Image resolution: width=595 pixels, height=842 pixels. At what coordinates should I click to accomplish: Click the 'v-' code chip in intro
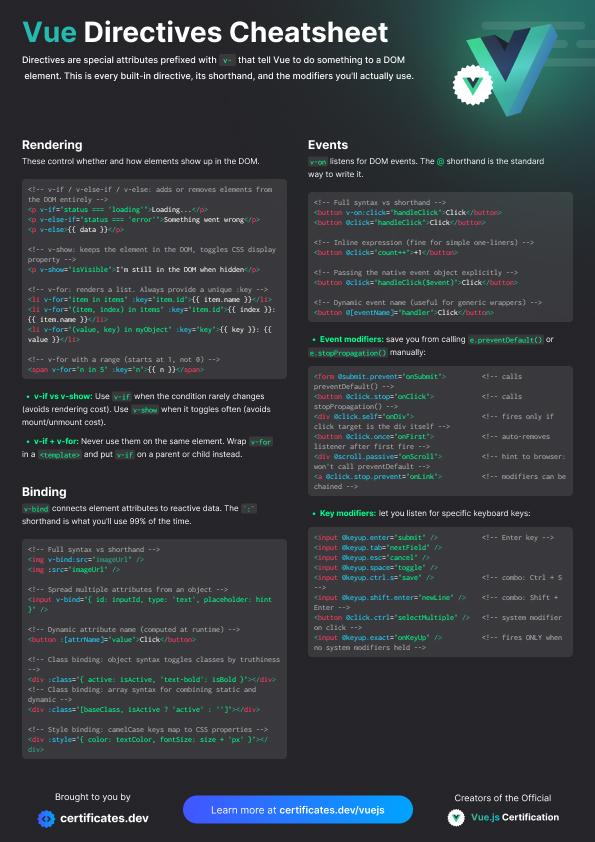(226, 60)
